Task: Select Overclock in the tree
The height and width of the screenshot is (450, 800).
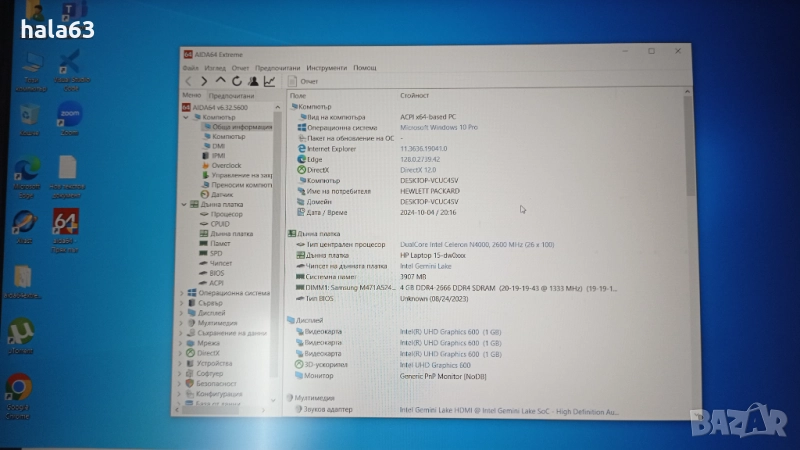Action: 226,165
